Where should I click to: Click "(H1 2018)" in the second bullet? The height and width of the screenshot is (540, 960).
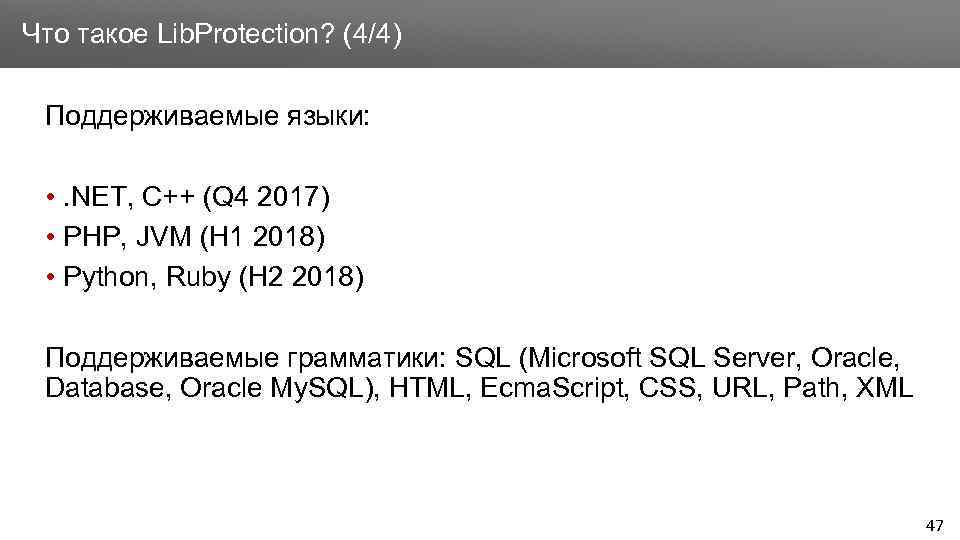(264, 238)
